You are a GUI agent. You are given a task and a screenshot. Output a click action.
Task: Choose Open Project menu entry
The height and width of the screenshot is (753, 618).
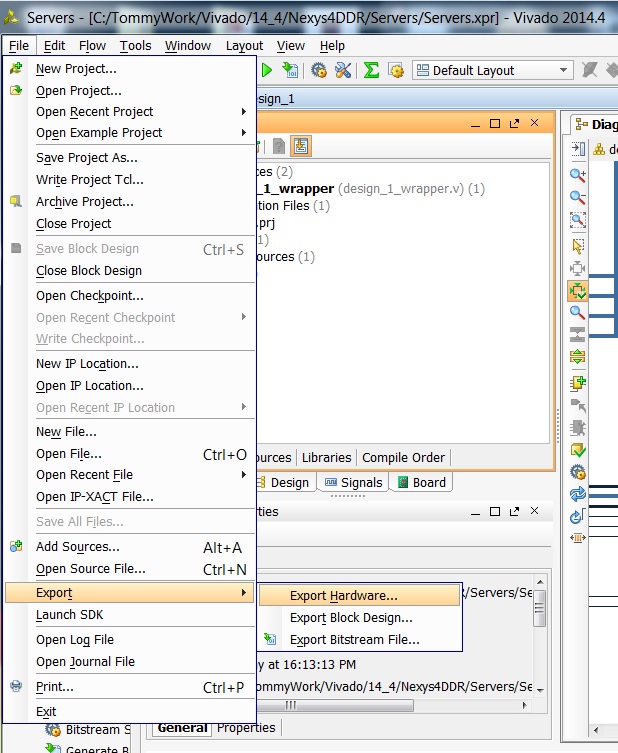click(130, 91)
